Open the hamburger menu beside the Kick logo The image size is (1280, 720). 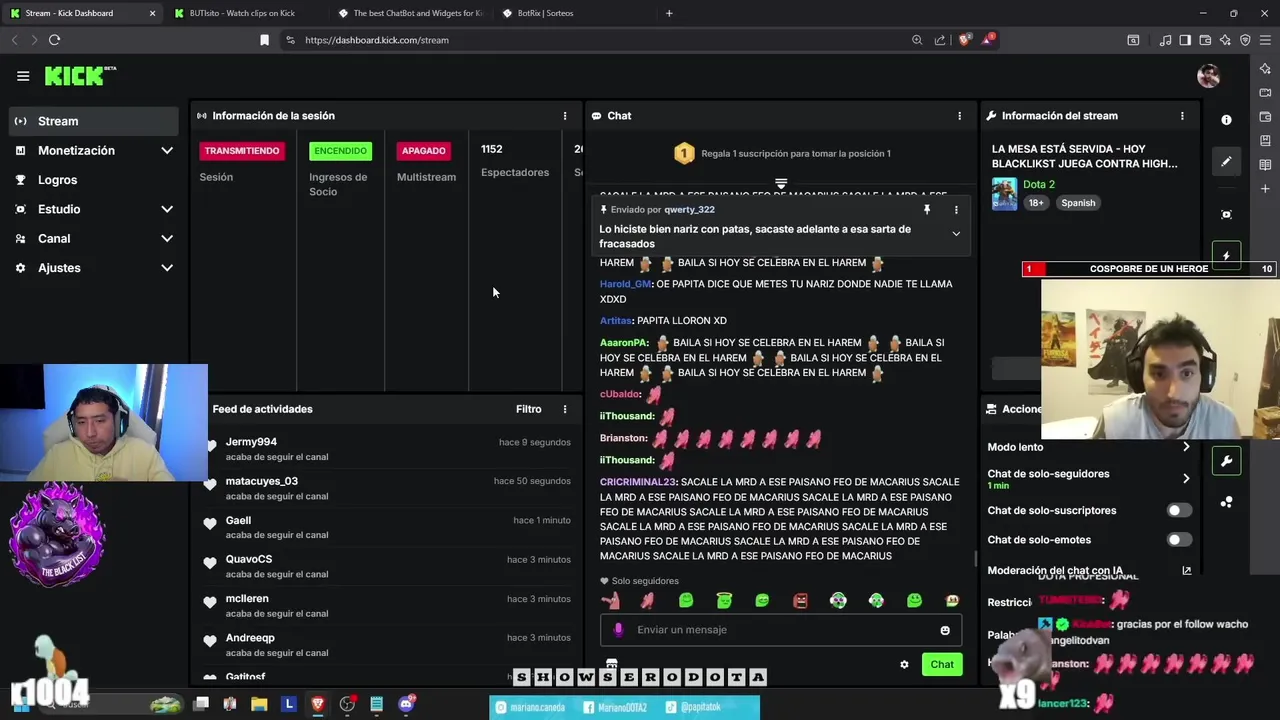(x=23, y=76)
